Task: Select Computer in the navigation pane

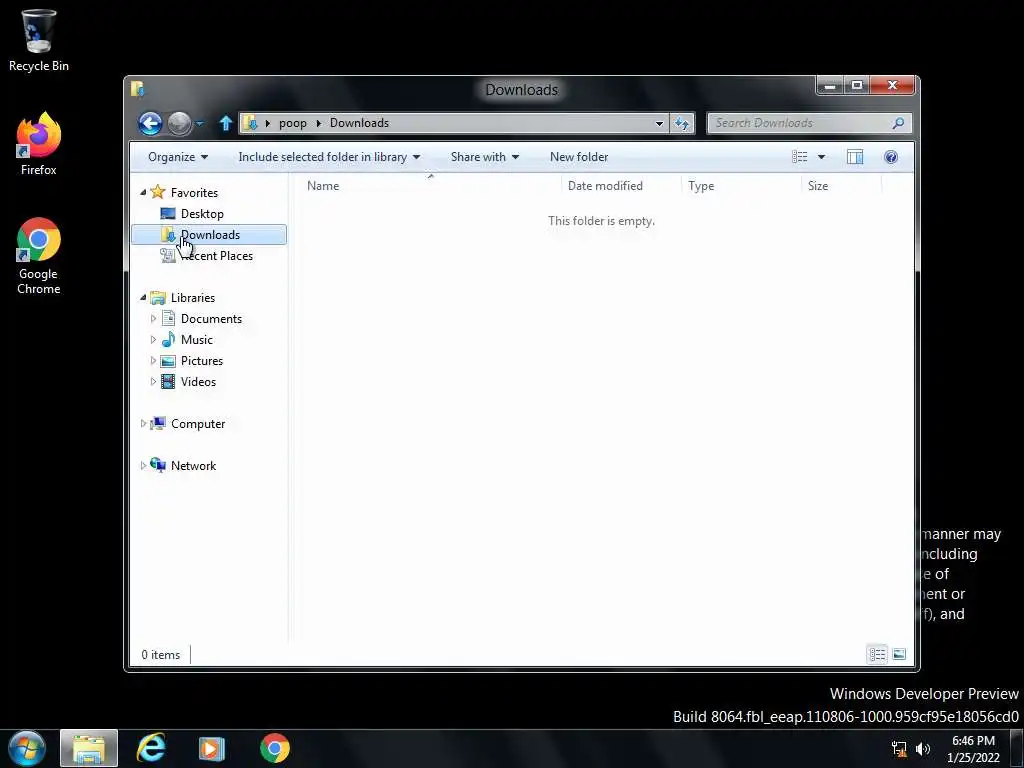Action: point(198,424)
